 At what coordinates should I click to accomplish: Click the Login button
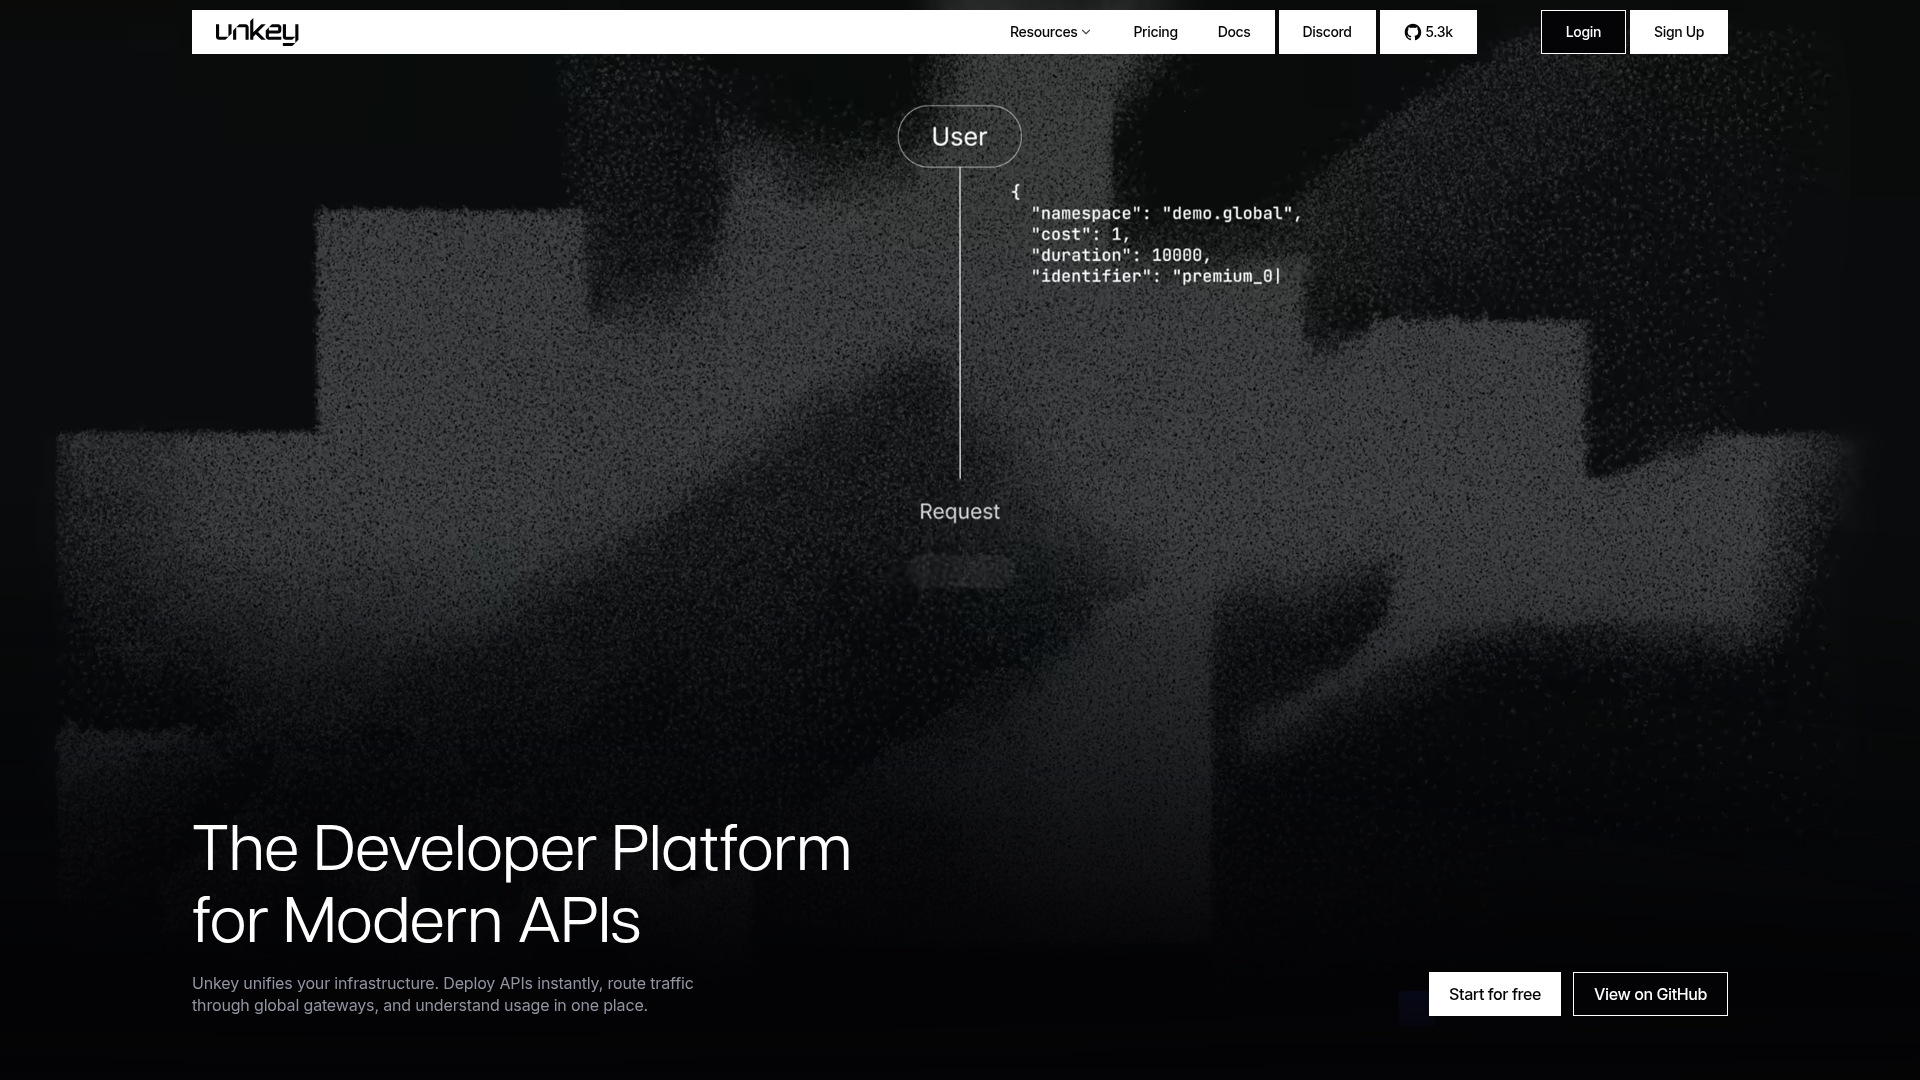1583,32
